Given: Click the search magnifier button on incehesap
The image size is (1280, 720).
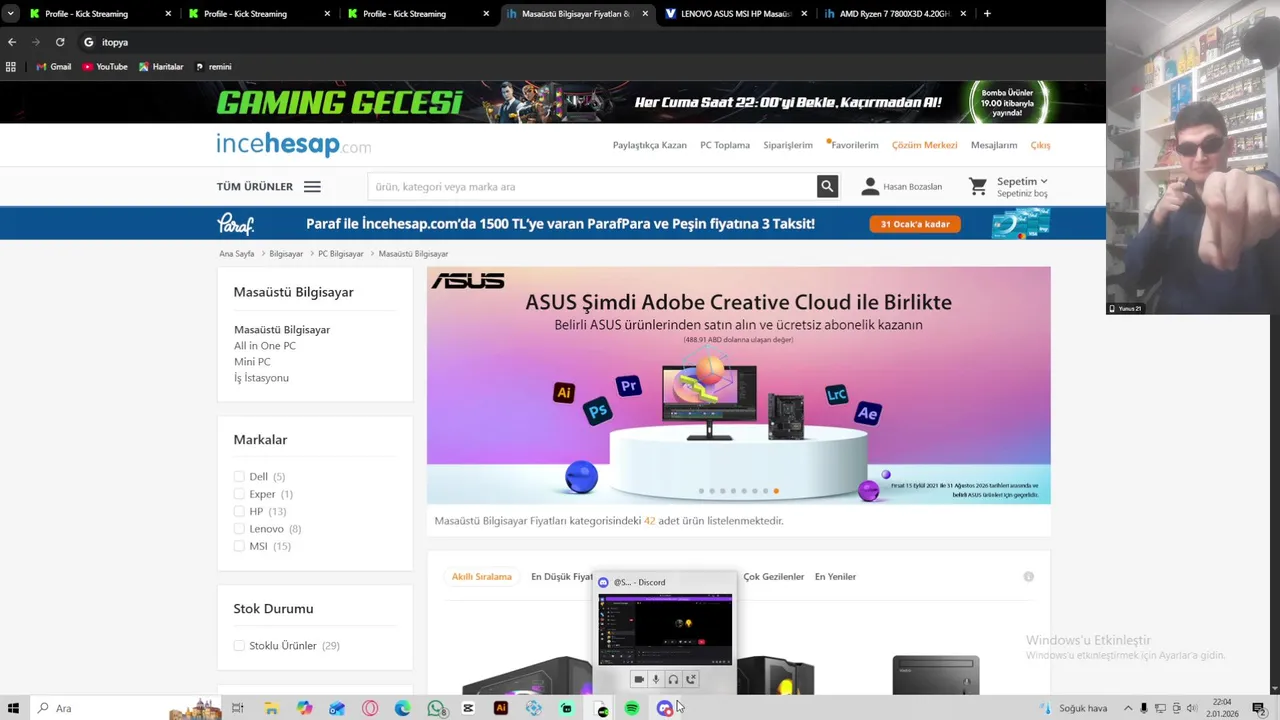Looking at the screenshot, I should tap(827, 186).
